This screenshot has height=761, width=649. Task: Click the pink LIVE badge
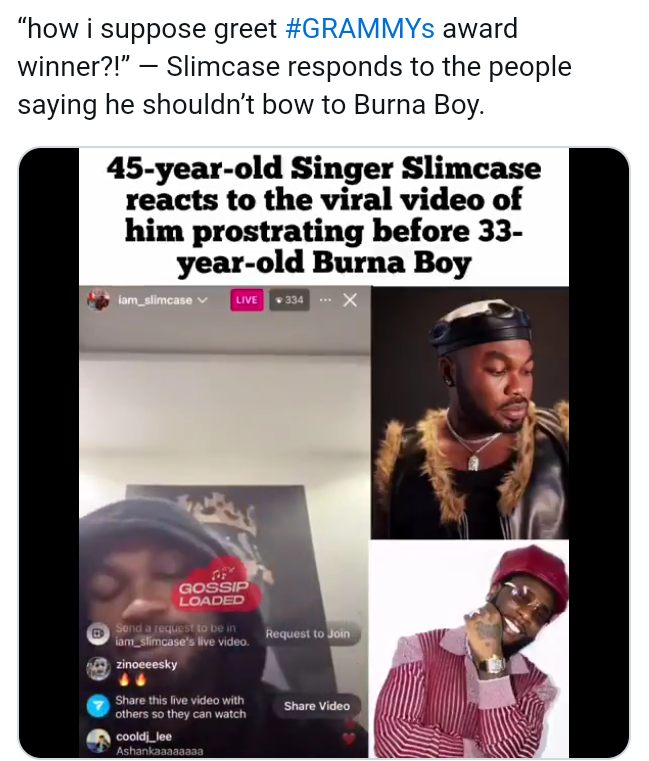(x=247, y=300)
